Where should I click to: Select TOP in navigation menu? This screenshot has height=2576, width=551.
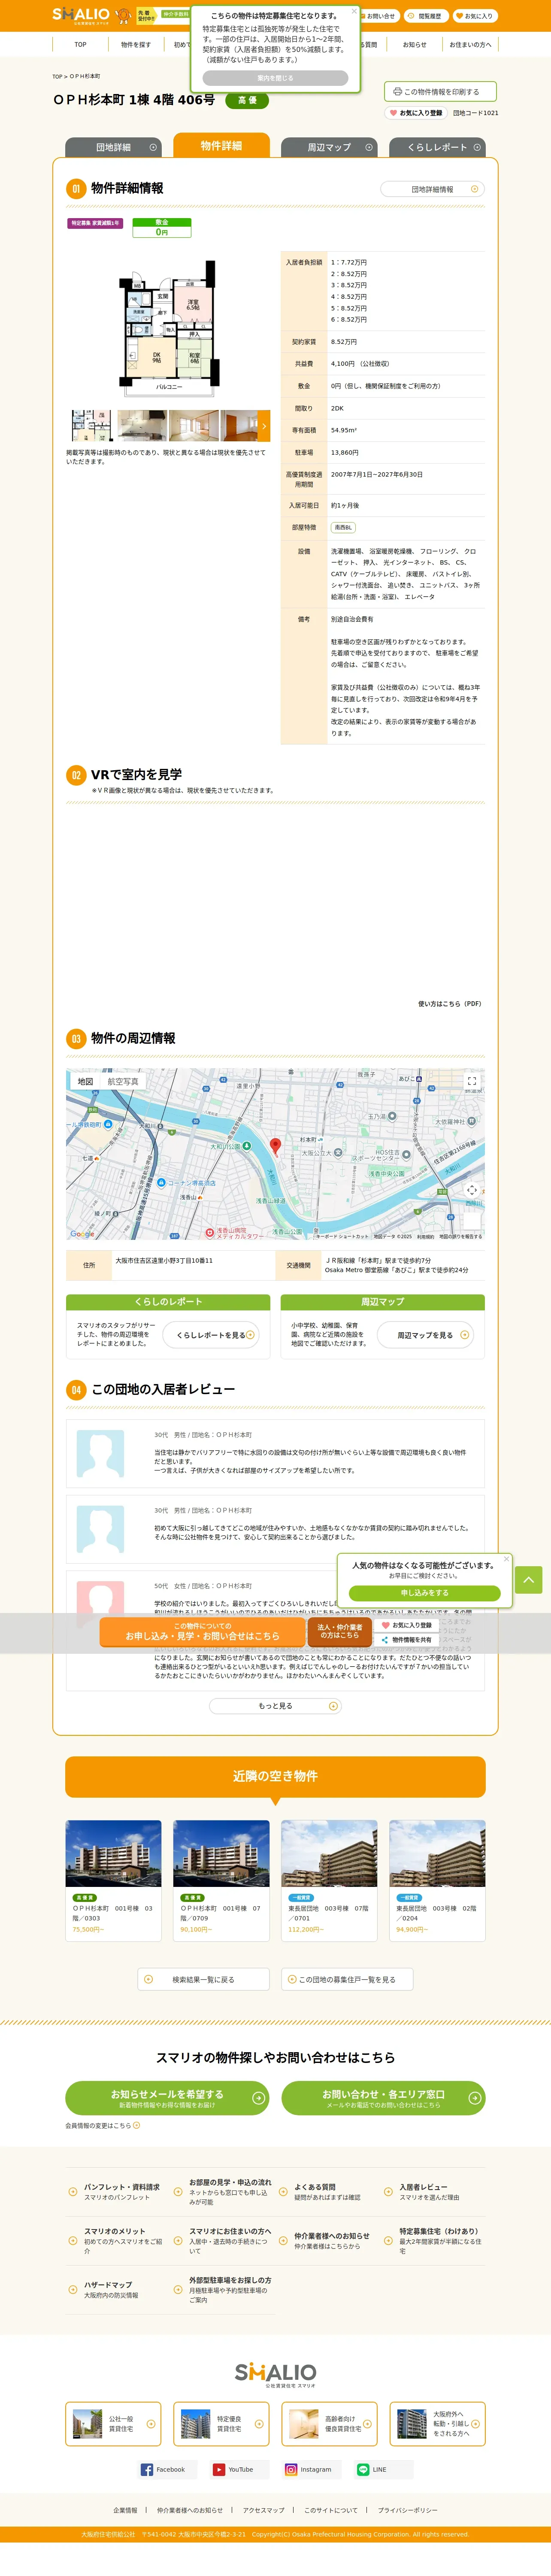80,44
